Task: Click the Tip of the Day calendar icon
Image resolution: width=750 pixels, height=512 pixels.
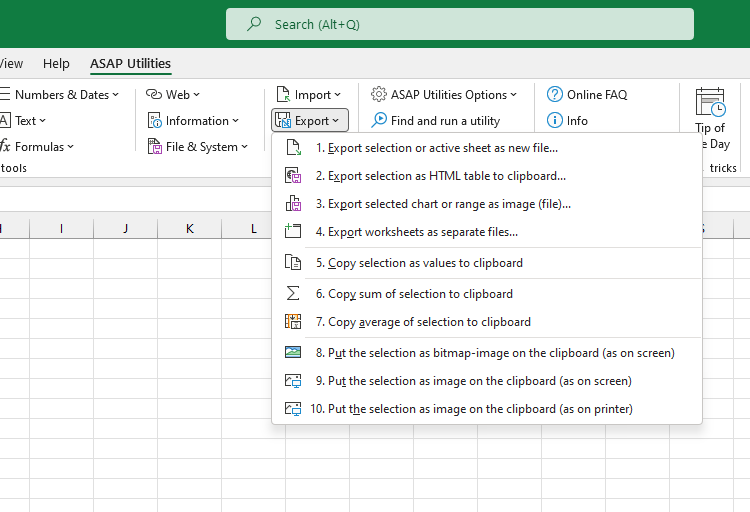Action: click(710, 102)
